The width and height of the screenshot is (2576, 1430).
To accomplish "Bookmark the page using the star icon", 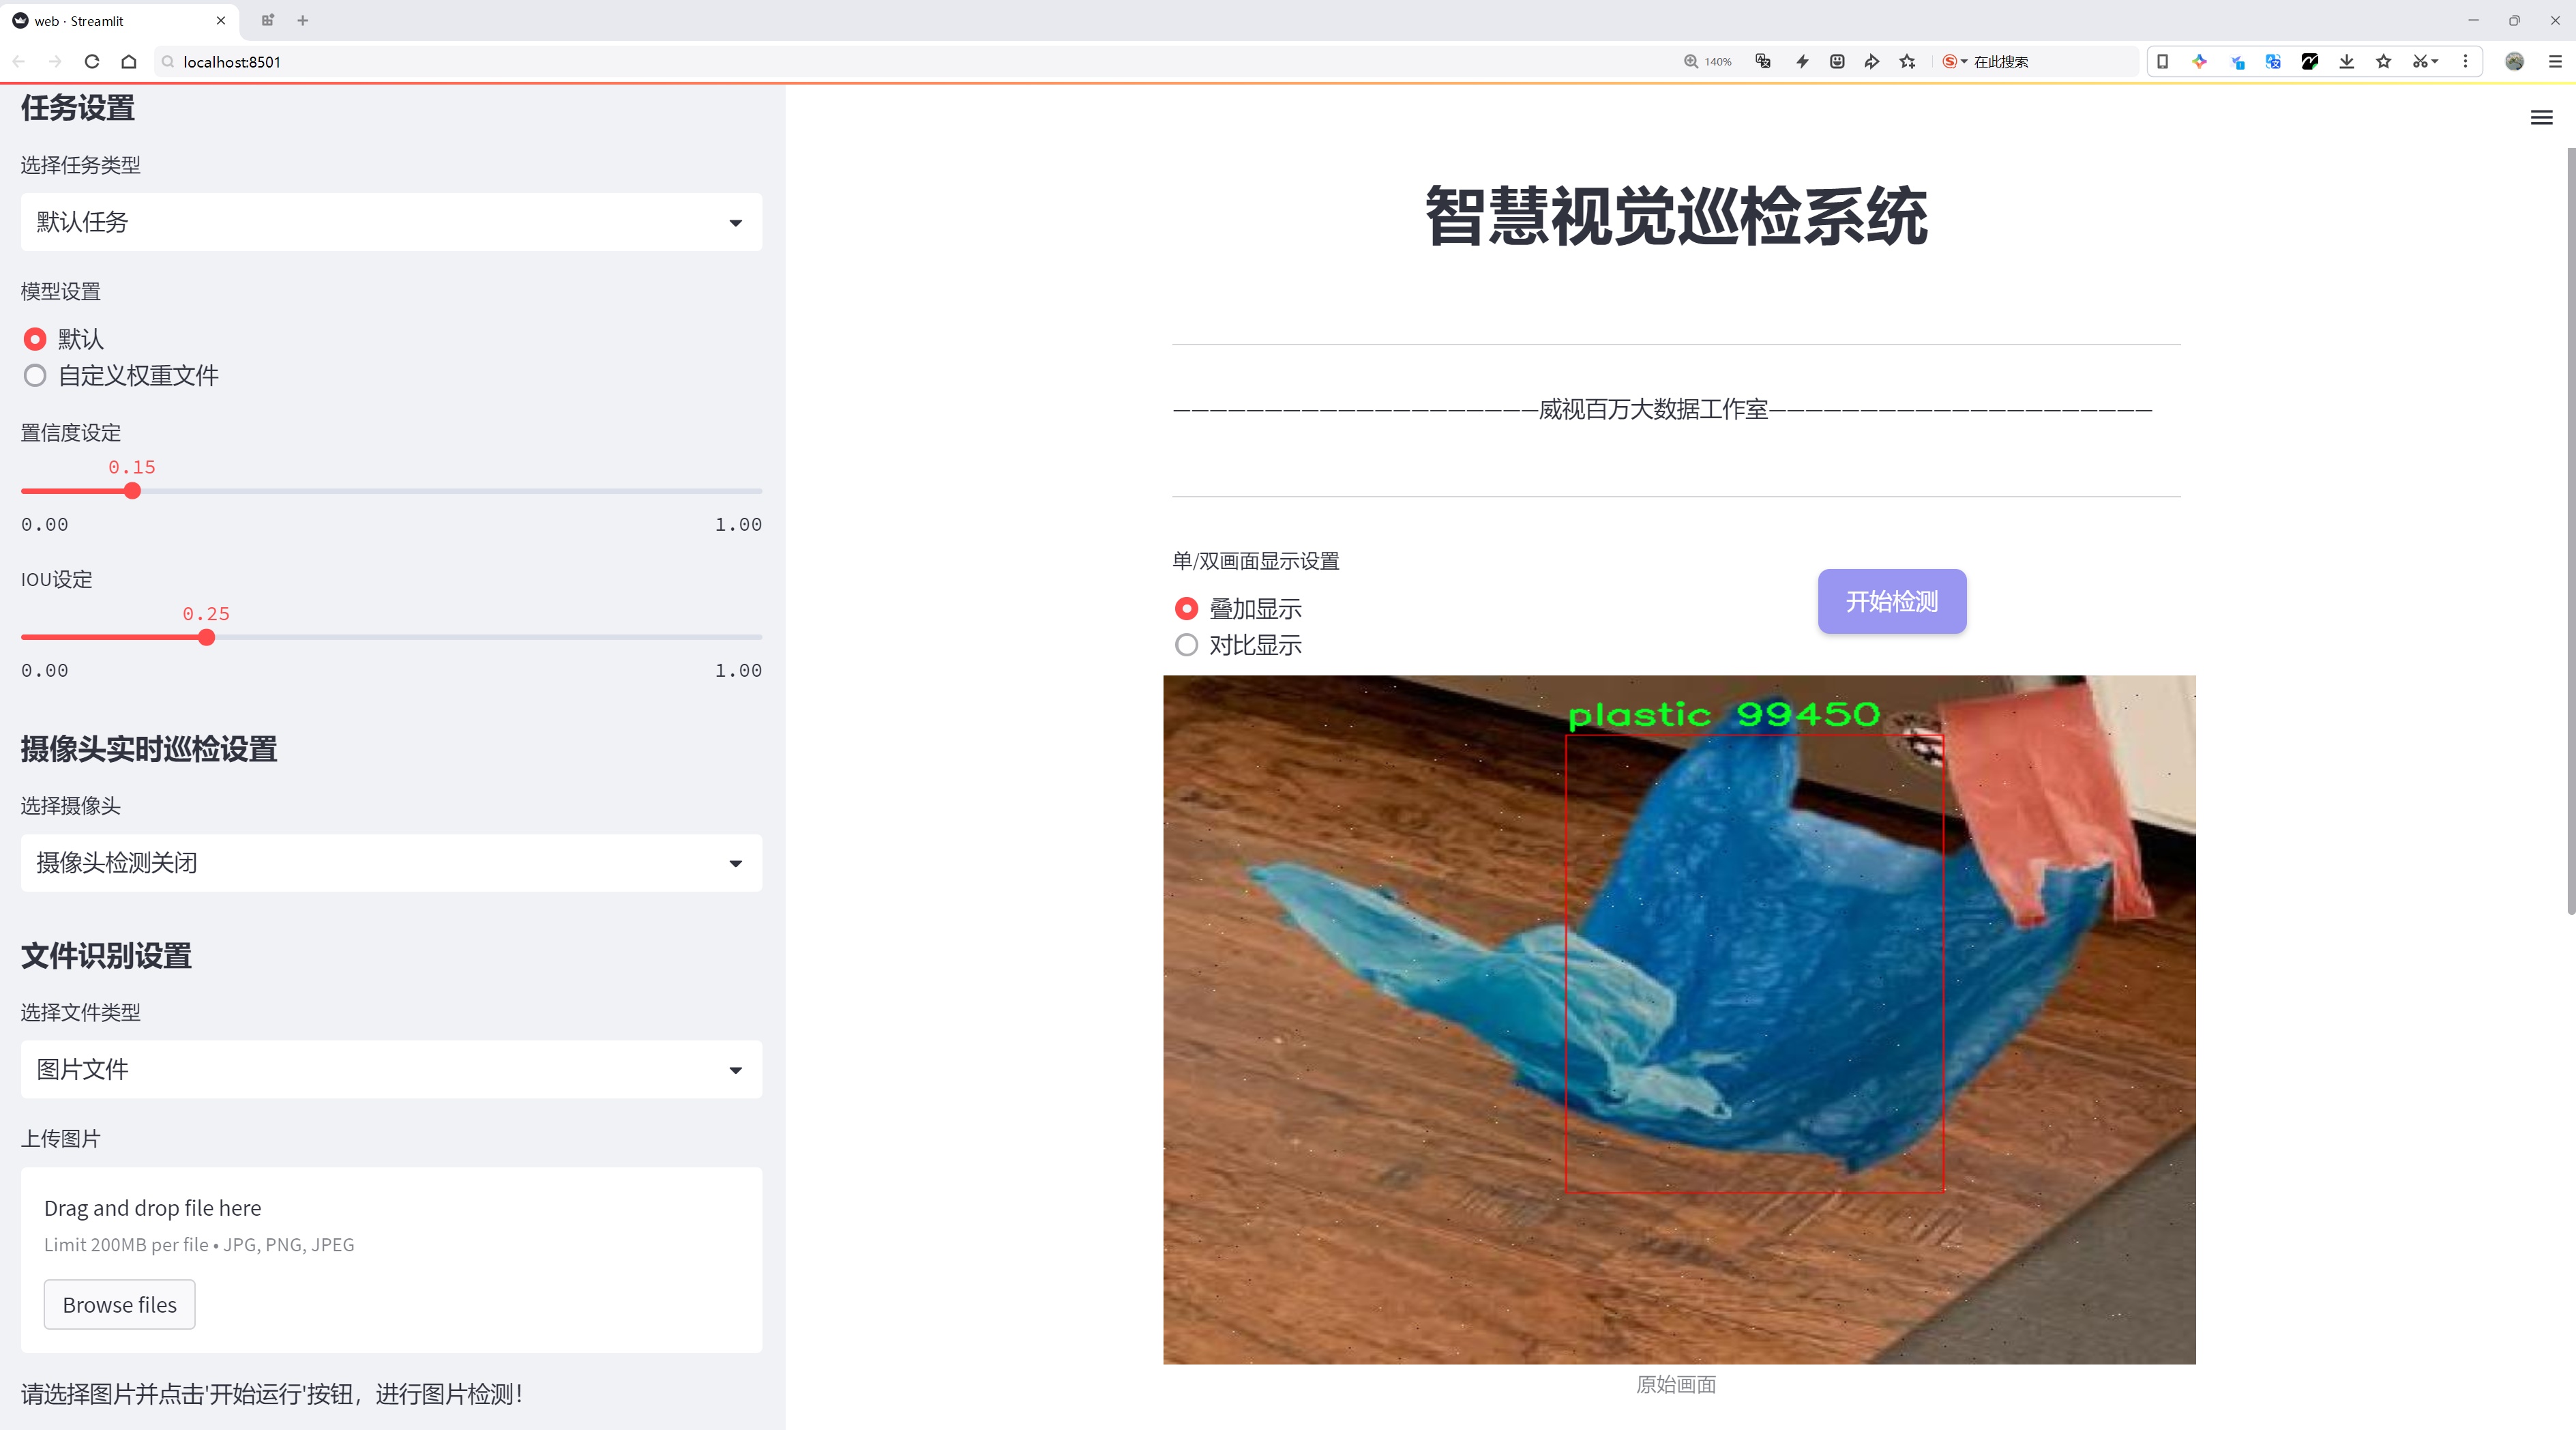I will click(2383, 61).
